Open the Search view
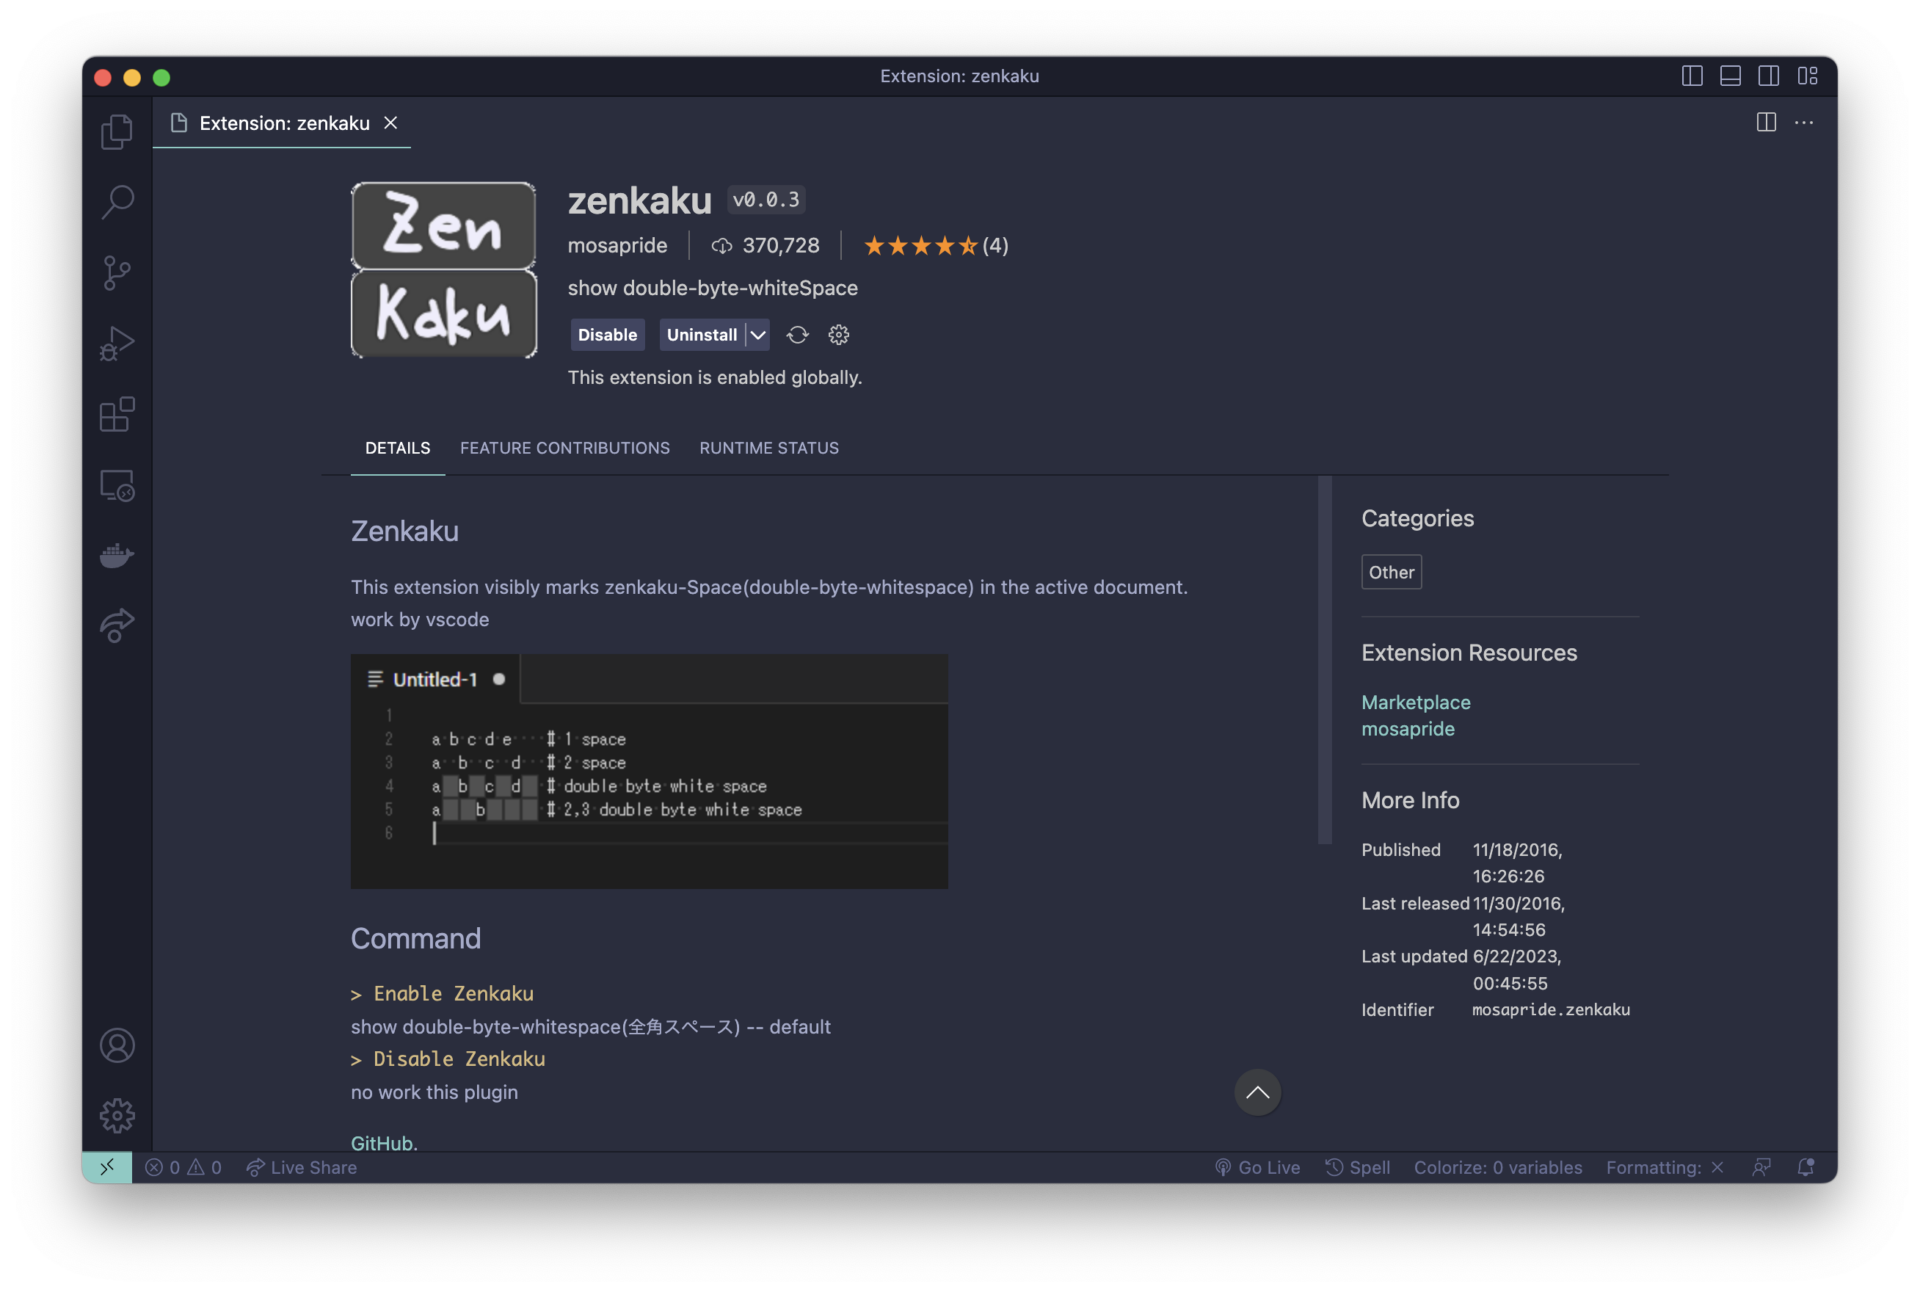The image size is (1920, 1292). pos(117,202)
